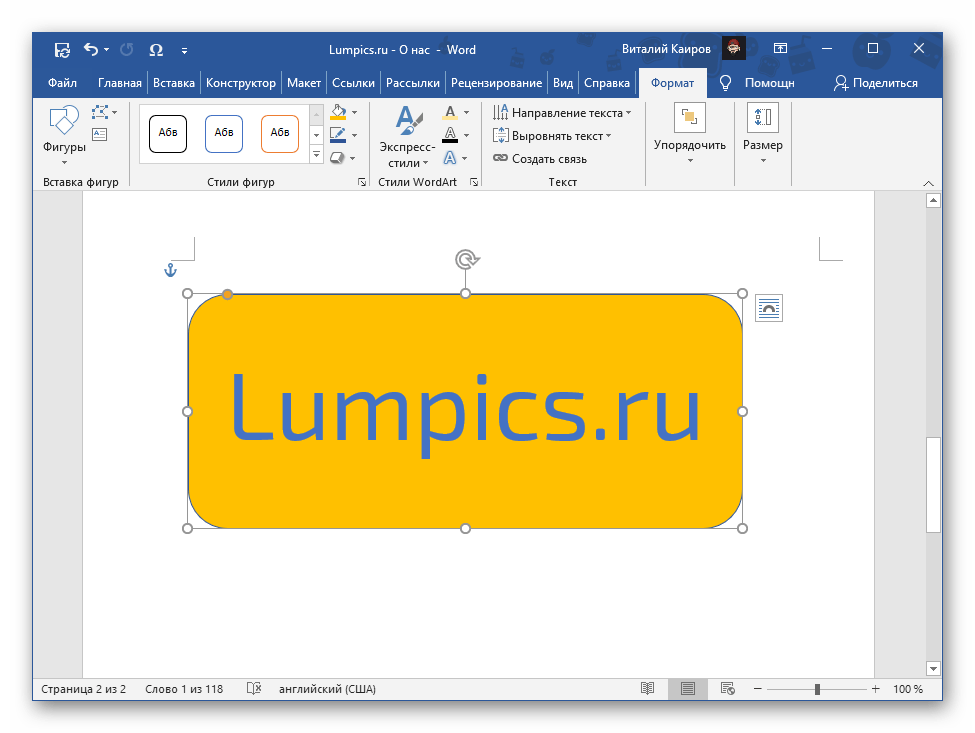The height and width of the screenshot is (733, 975).
Task: Click the zoom slider handle
Action: pyautogui.click(x=817, y=689)
